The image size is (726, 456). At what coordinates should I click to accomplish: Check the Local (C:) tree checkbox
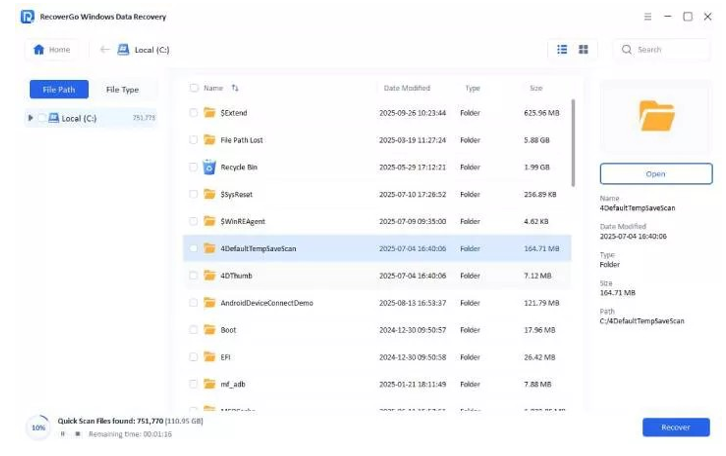42,118
